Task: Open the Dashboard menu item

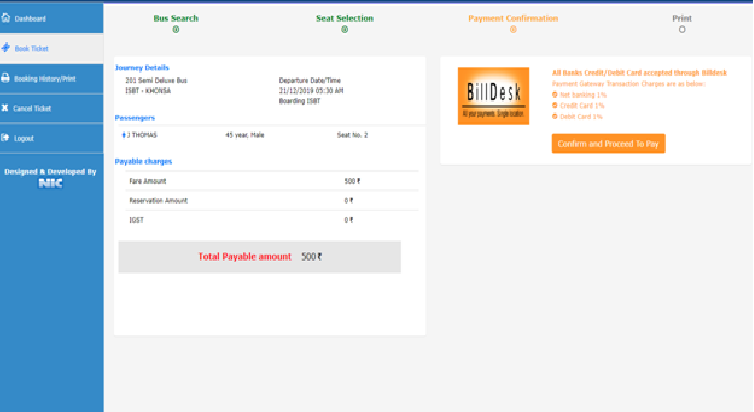Action: click(30, 18)
